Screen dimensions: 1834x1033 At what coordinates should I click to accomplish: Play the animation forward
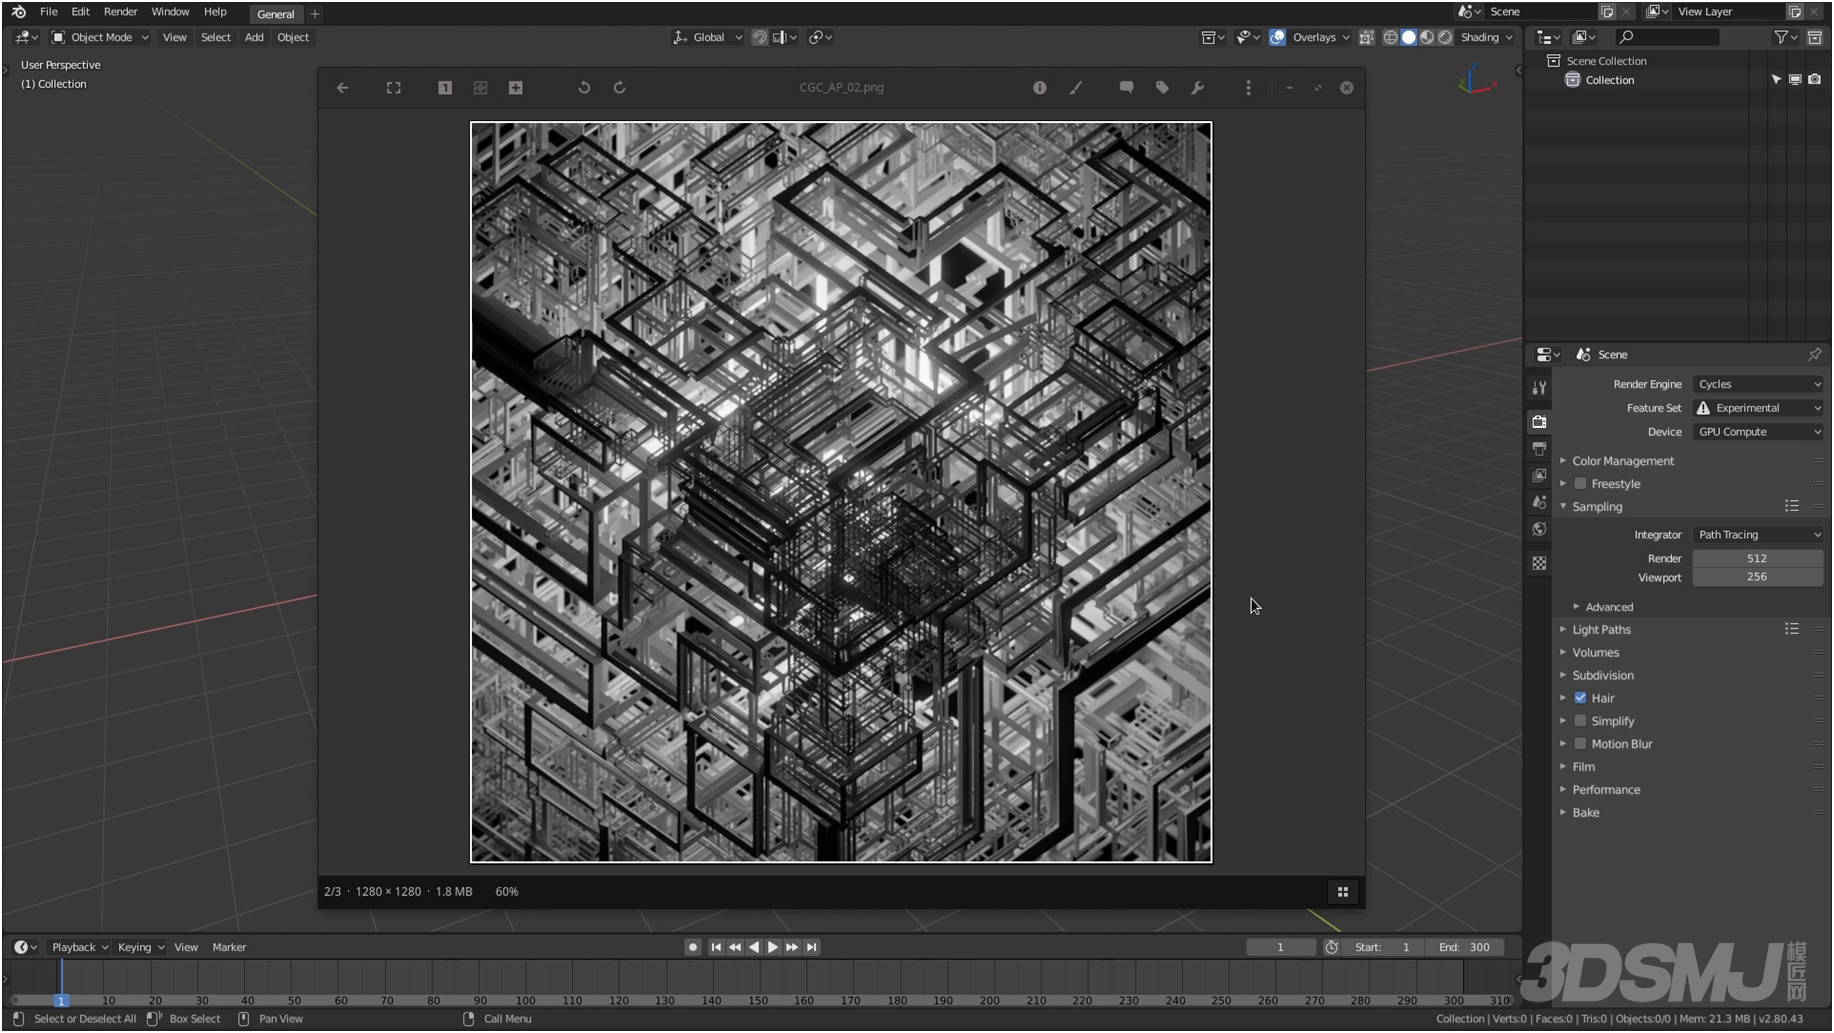tap(773, 948)
